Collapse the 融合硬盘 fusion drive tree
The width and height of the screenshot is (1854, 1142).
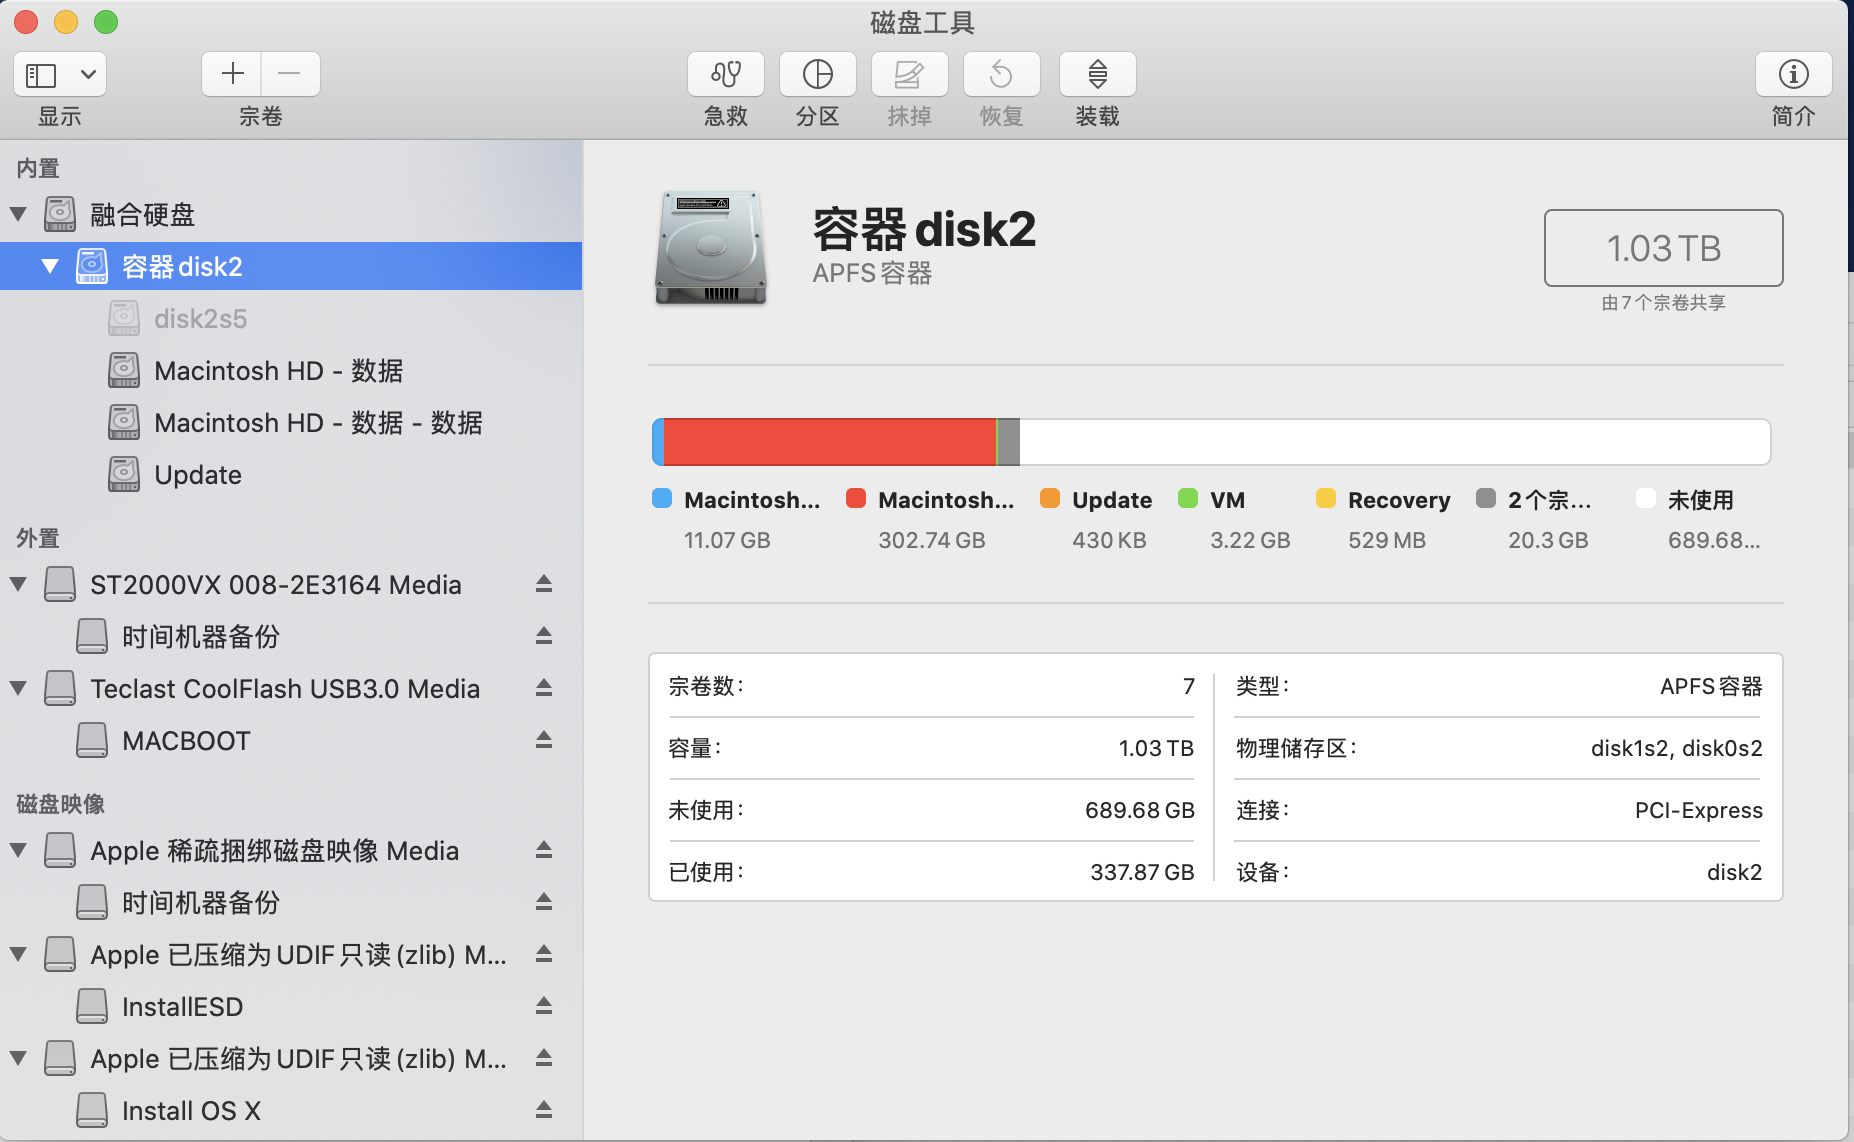(x=18, y=214)
